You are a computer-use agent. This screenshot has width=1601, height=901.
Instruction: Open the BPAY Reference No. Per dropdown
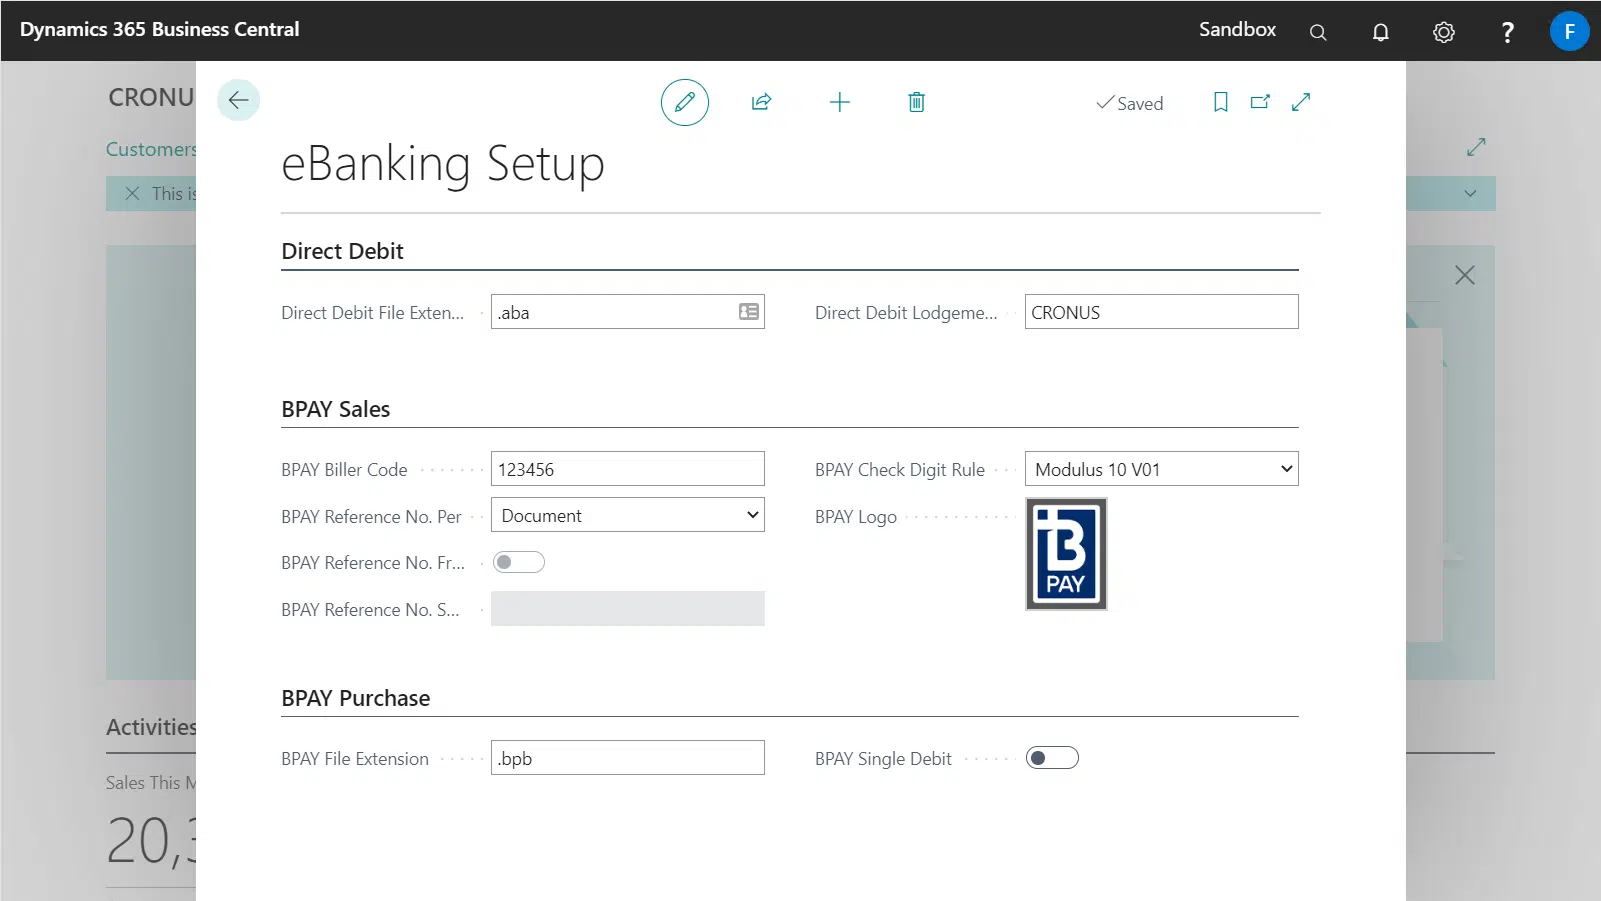(751, 514)
